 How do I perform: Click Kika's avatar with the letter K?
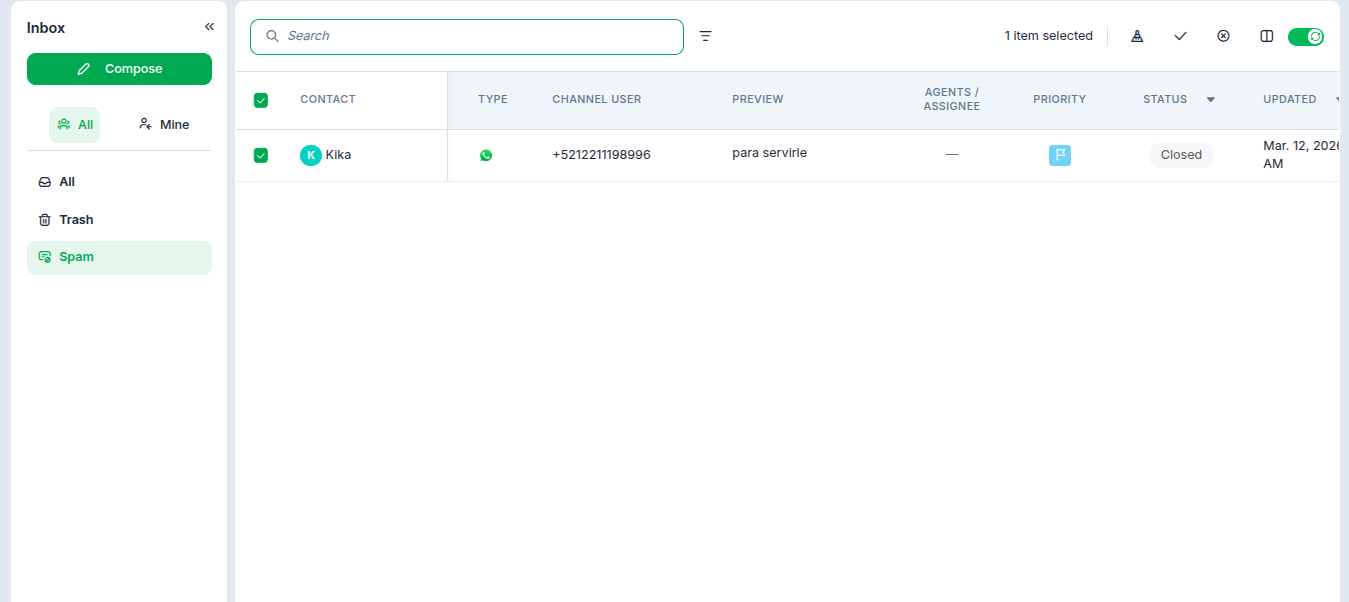point(311,155)
